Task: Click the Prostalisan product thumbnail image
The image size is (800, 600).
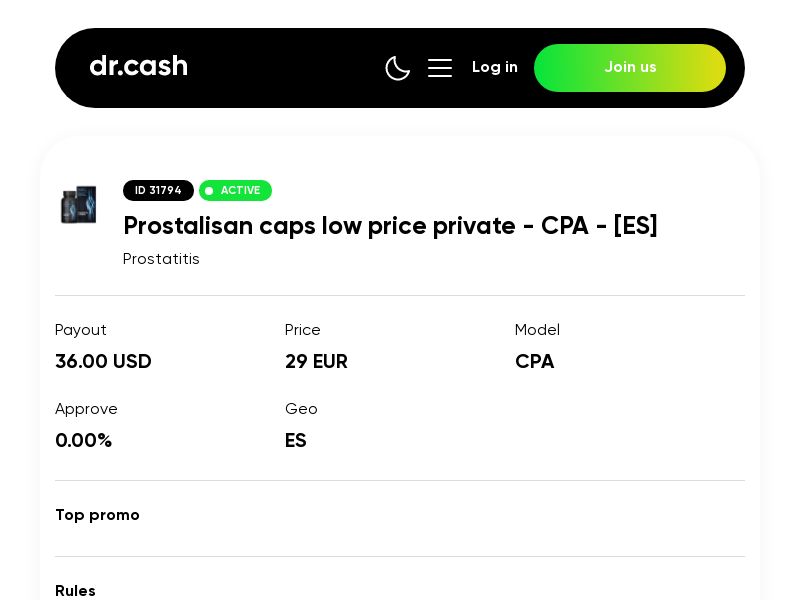Action: tap(79, 205)
